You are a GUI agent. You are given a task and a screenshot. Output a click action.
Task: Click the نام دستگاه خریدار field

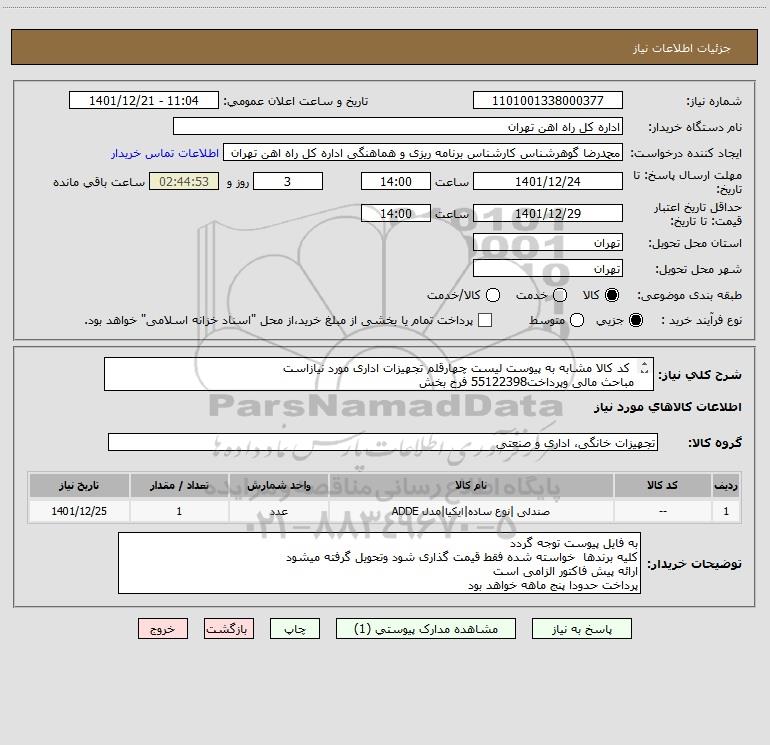(x=398, y=126)
